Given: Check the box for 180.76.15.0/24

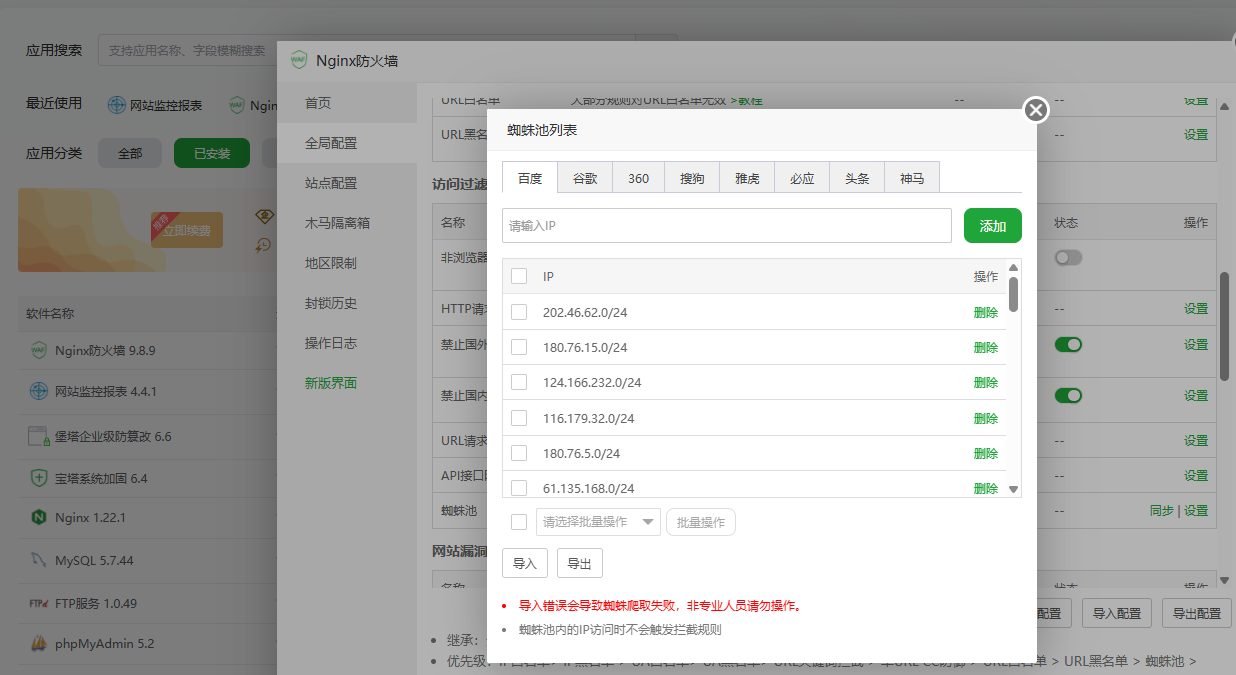Looking at the screenshot, I should click(519, 347).
